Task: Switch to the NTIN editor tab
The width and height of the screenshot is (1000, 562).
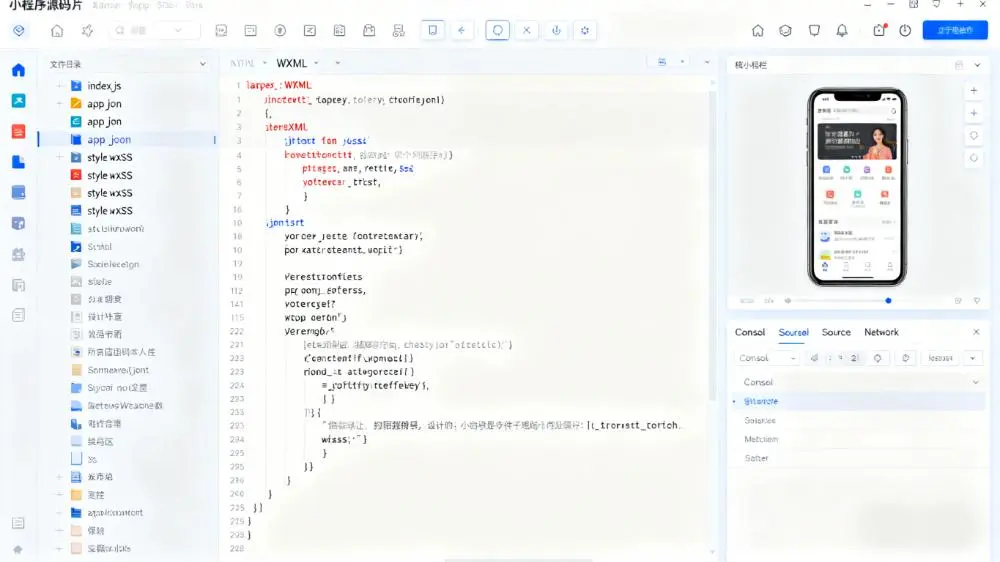Action: coord(242,63)
